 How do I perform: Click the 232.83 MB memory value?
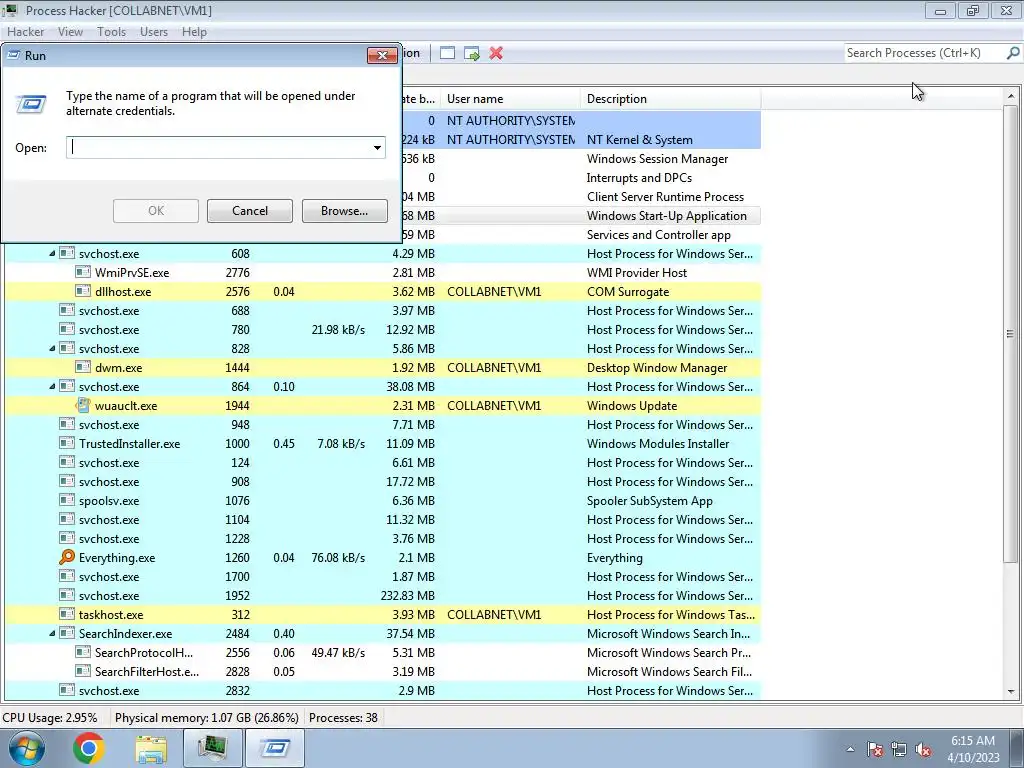408,596
